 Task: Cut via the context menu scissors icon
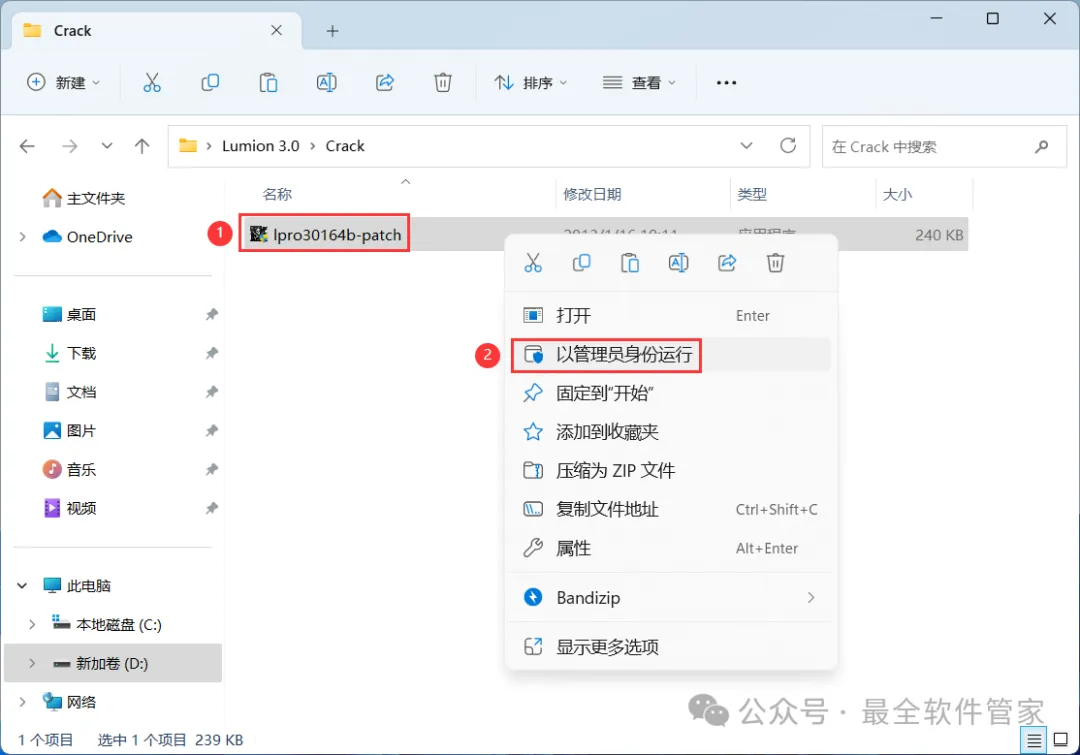(x=533, y=262)
